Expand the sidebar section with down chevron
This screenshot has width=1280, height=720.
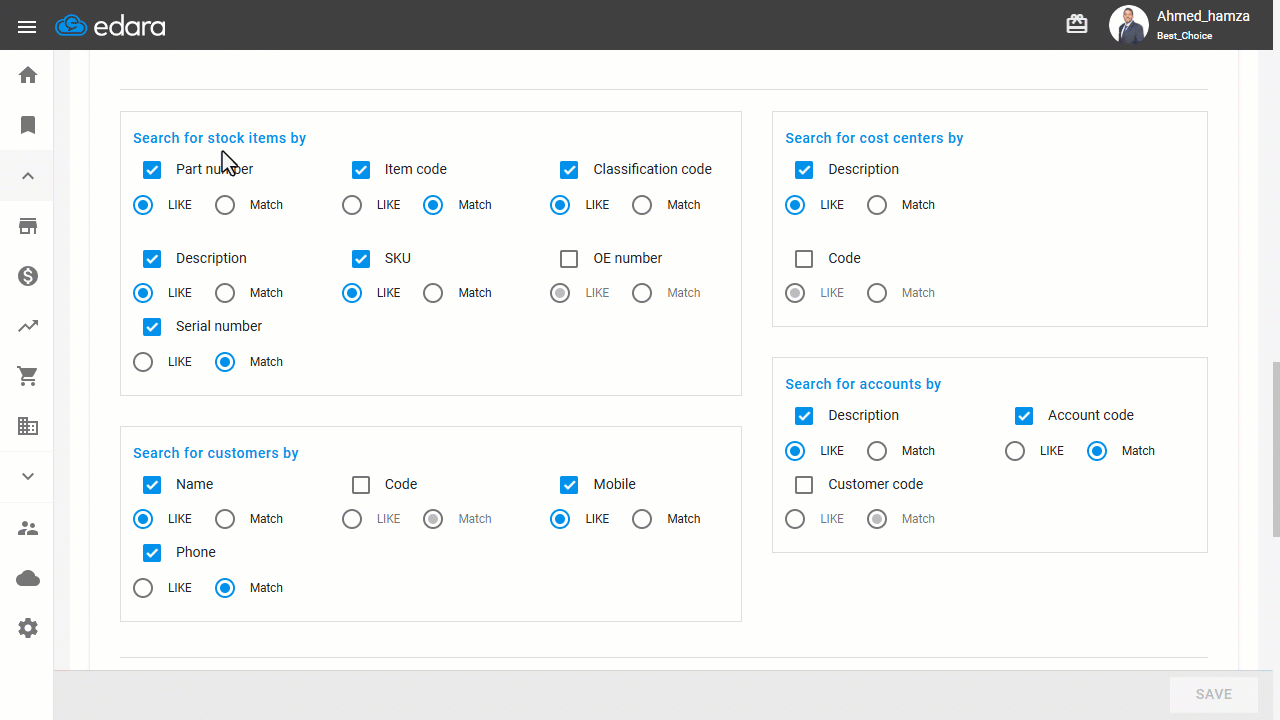[28, 476]
